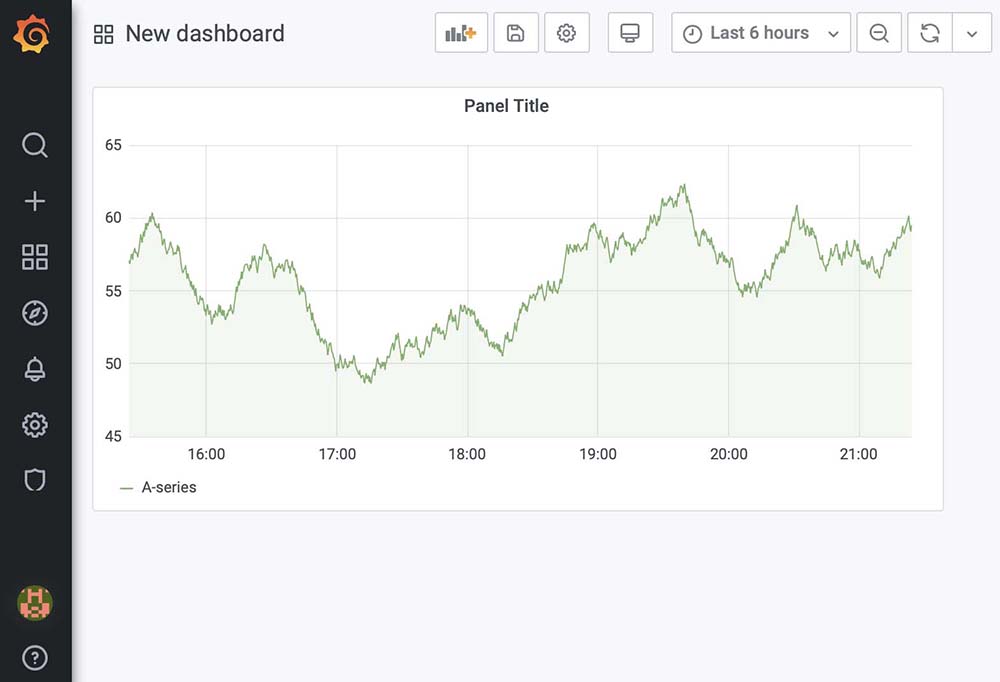Image resolution: width=1000 pixels, height=682 pixels.
Task: Click the 17:00 x-axis label
Action: pos(337,454)
